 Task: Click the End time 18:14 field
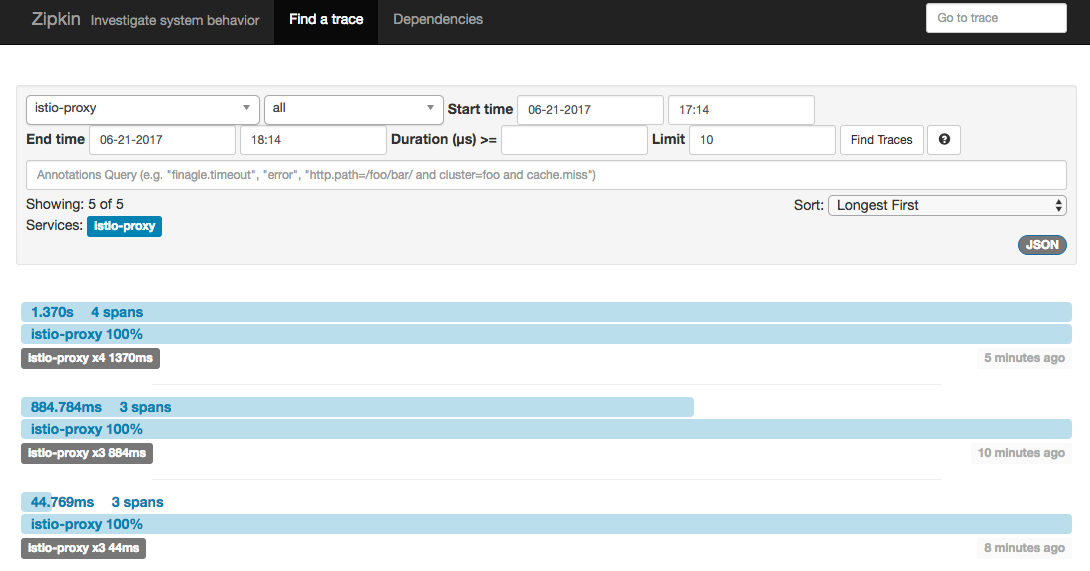313,140
